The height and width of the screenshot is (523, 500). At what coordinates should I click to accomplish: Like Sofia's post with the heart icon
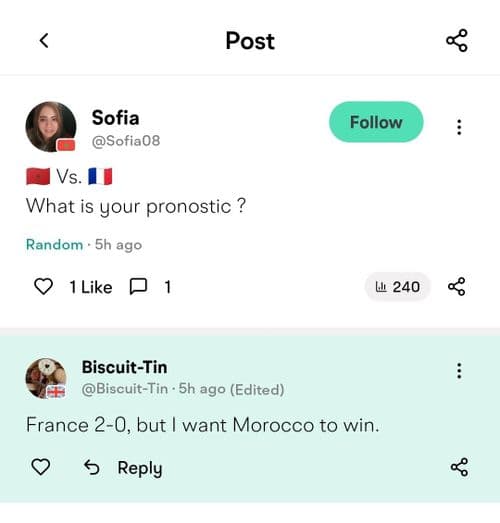[x=43, y=287]
